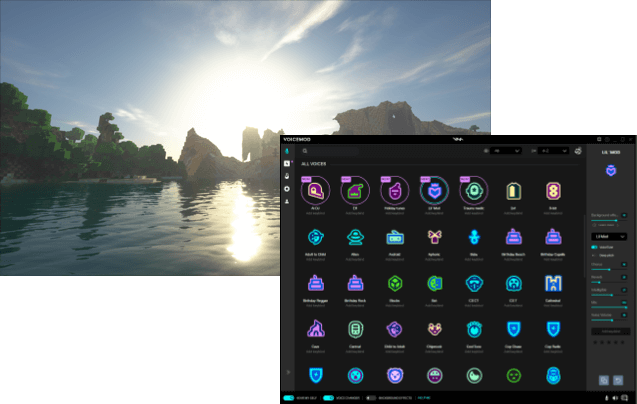Toggle Background effects in voice panel
637x404 pixels.
click(624, 215)
